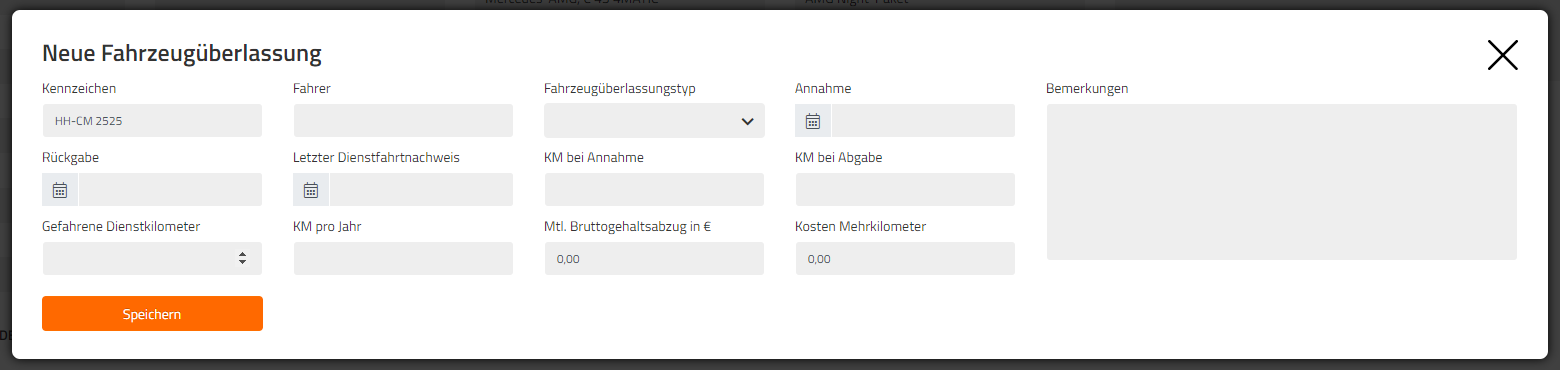This screenshot has width=1560, height=370.
Task: Click the Letzter Dienstfahrtnachweis date field
Action: [x=421, y=190]
